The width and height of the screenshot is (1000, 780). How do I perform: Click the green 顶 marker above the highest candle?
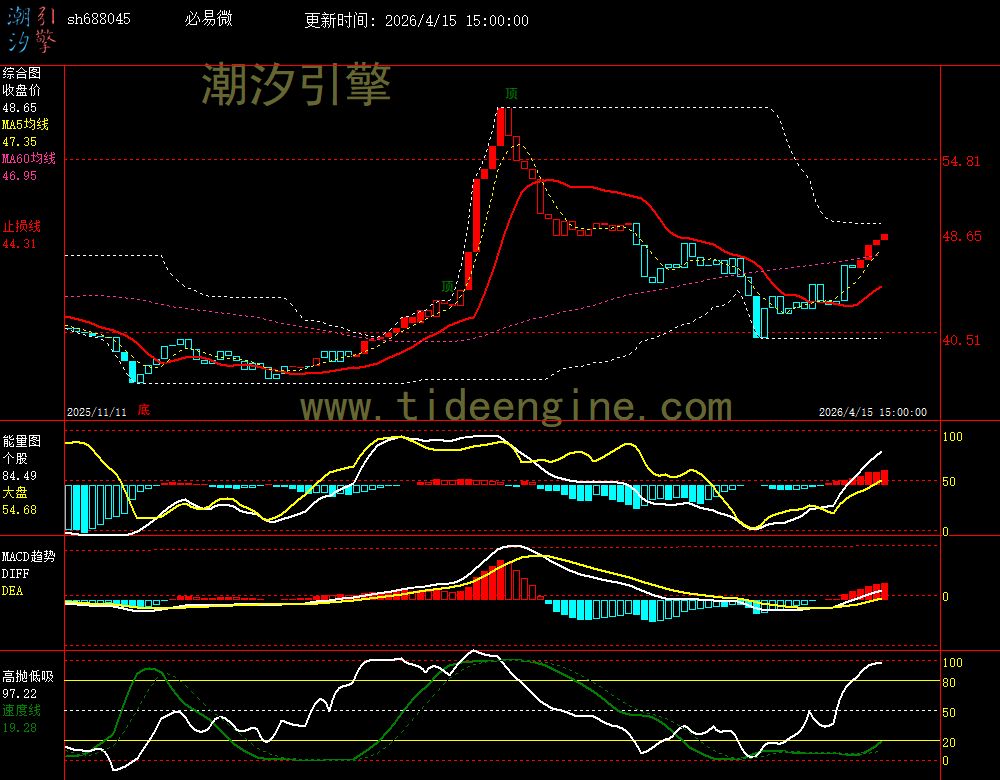pyautogui.click(x=511, y=93)
